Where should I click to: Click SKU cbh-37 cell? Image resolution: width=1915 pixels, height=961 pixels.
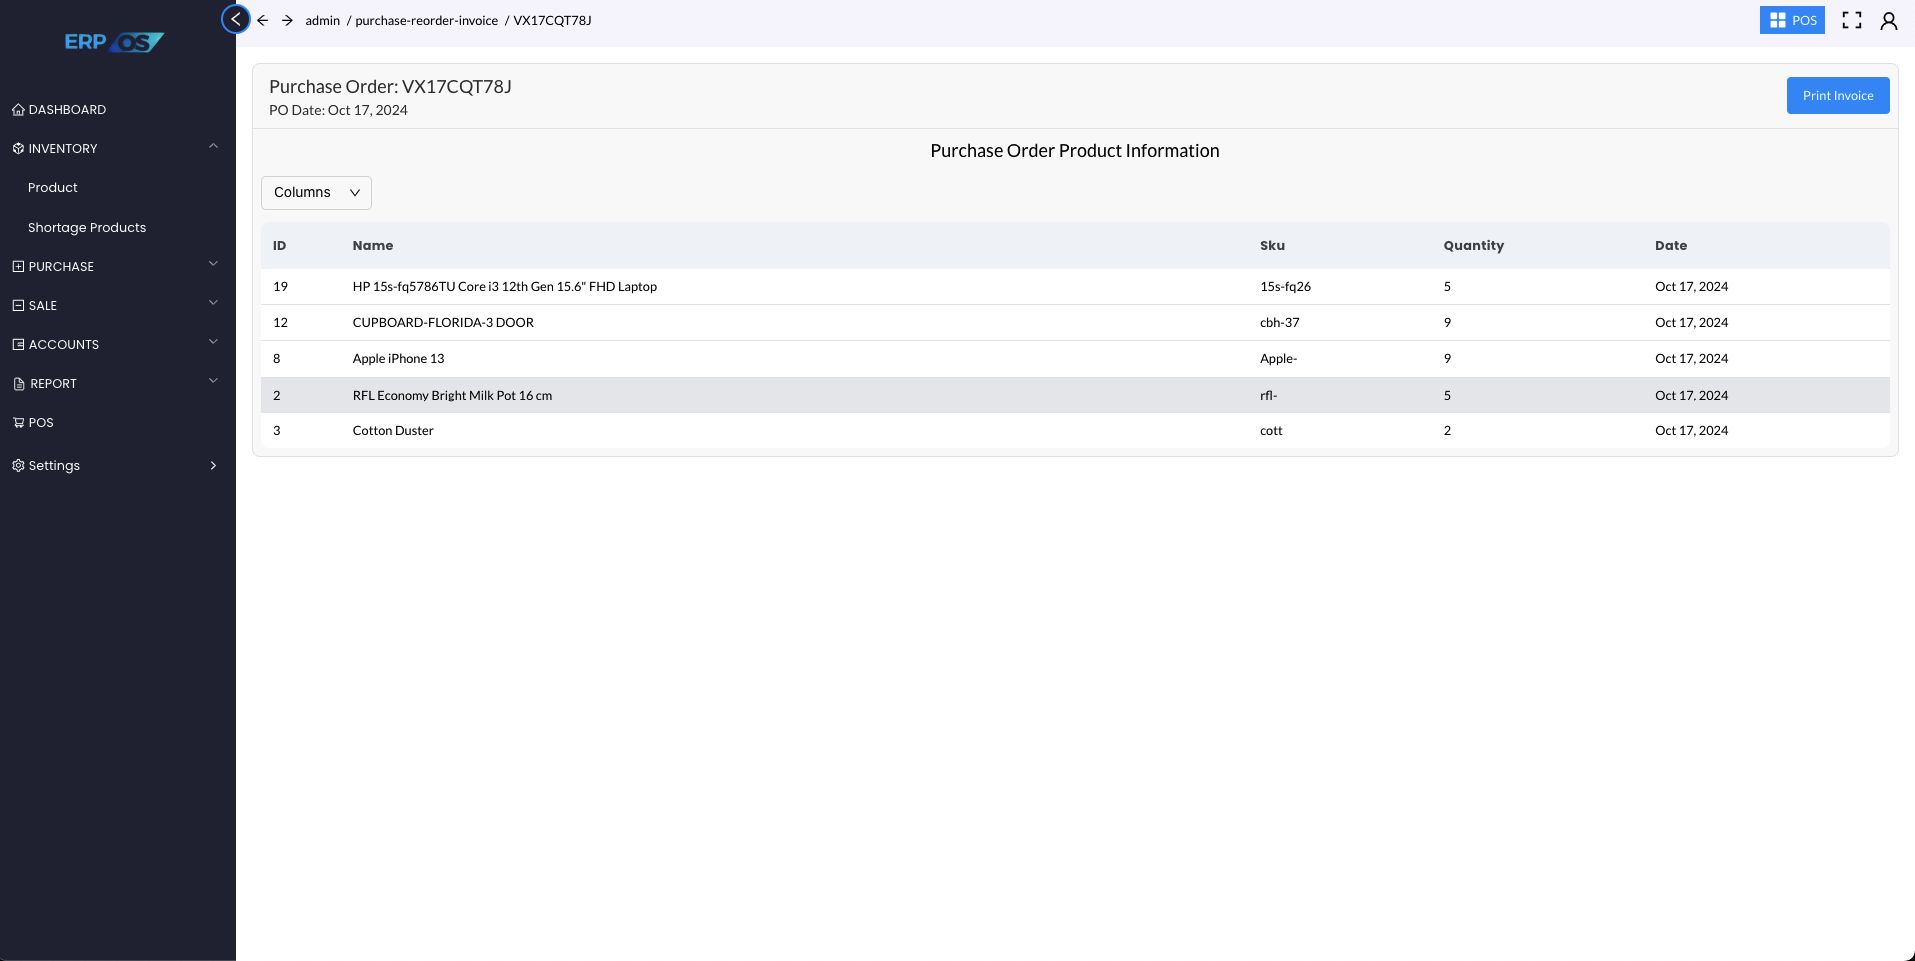[1279, 323]
